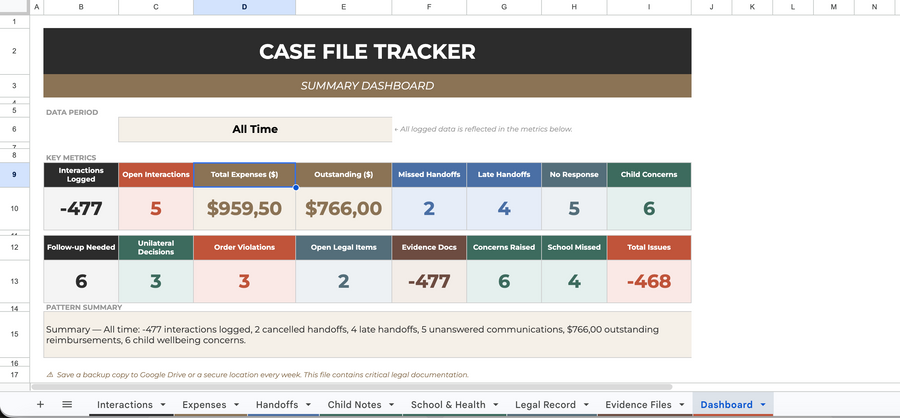Image resolution: width=900 pixels, height=418 pixels.
Task: Click the 'KEY METRICS' label
Action: [x=71, y=157]
